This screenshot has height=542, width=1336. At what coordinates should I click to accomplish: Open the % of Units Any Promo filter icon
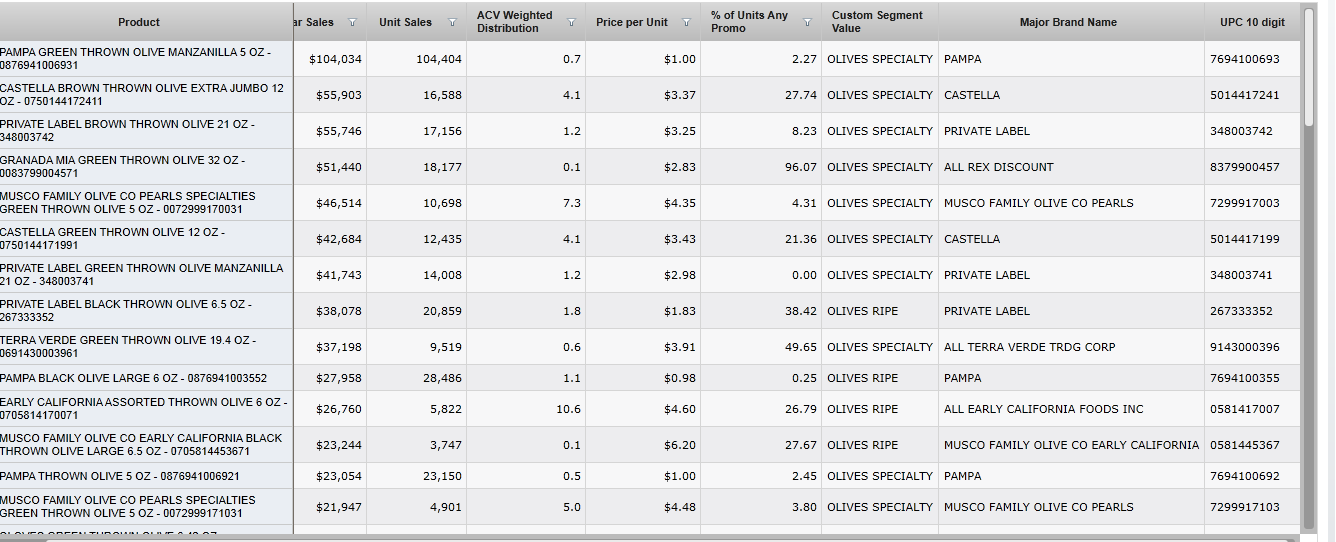point(806,22)
